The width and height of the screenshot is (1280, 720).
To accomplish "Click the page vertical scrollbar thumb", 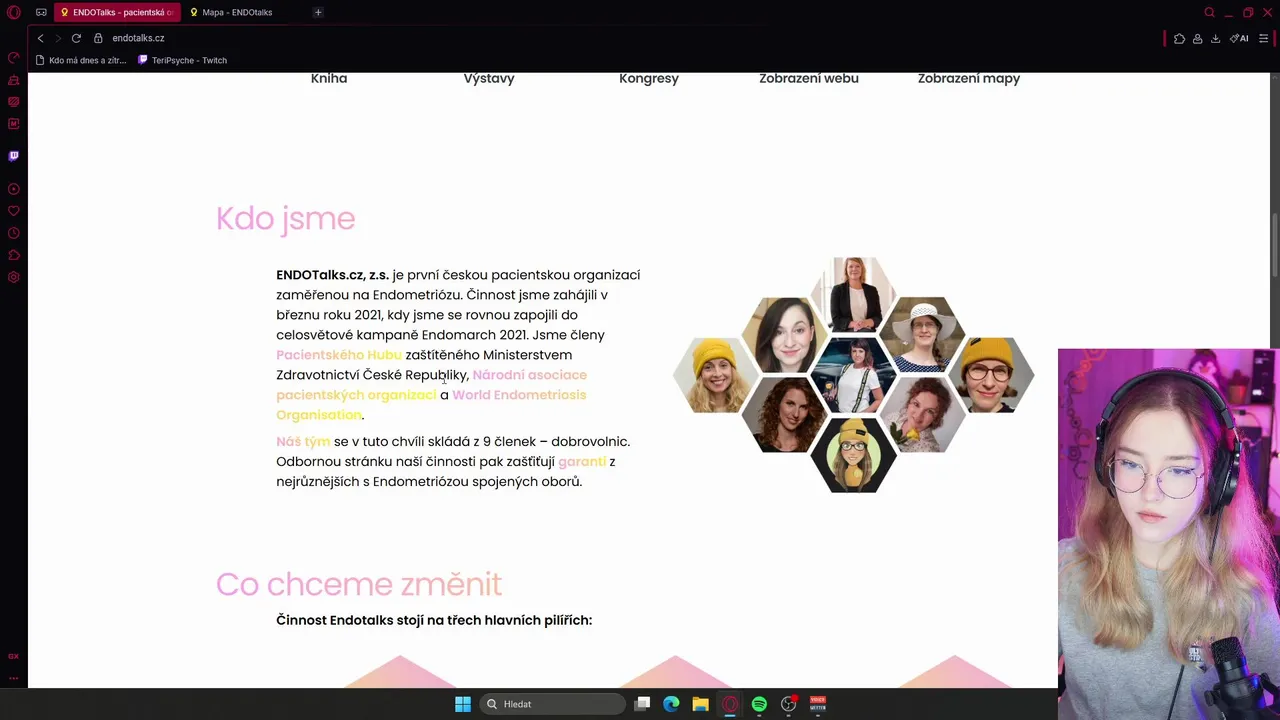I will coord(1274,246).
